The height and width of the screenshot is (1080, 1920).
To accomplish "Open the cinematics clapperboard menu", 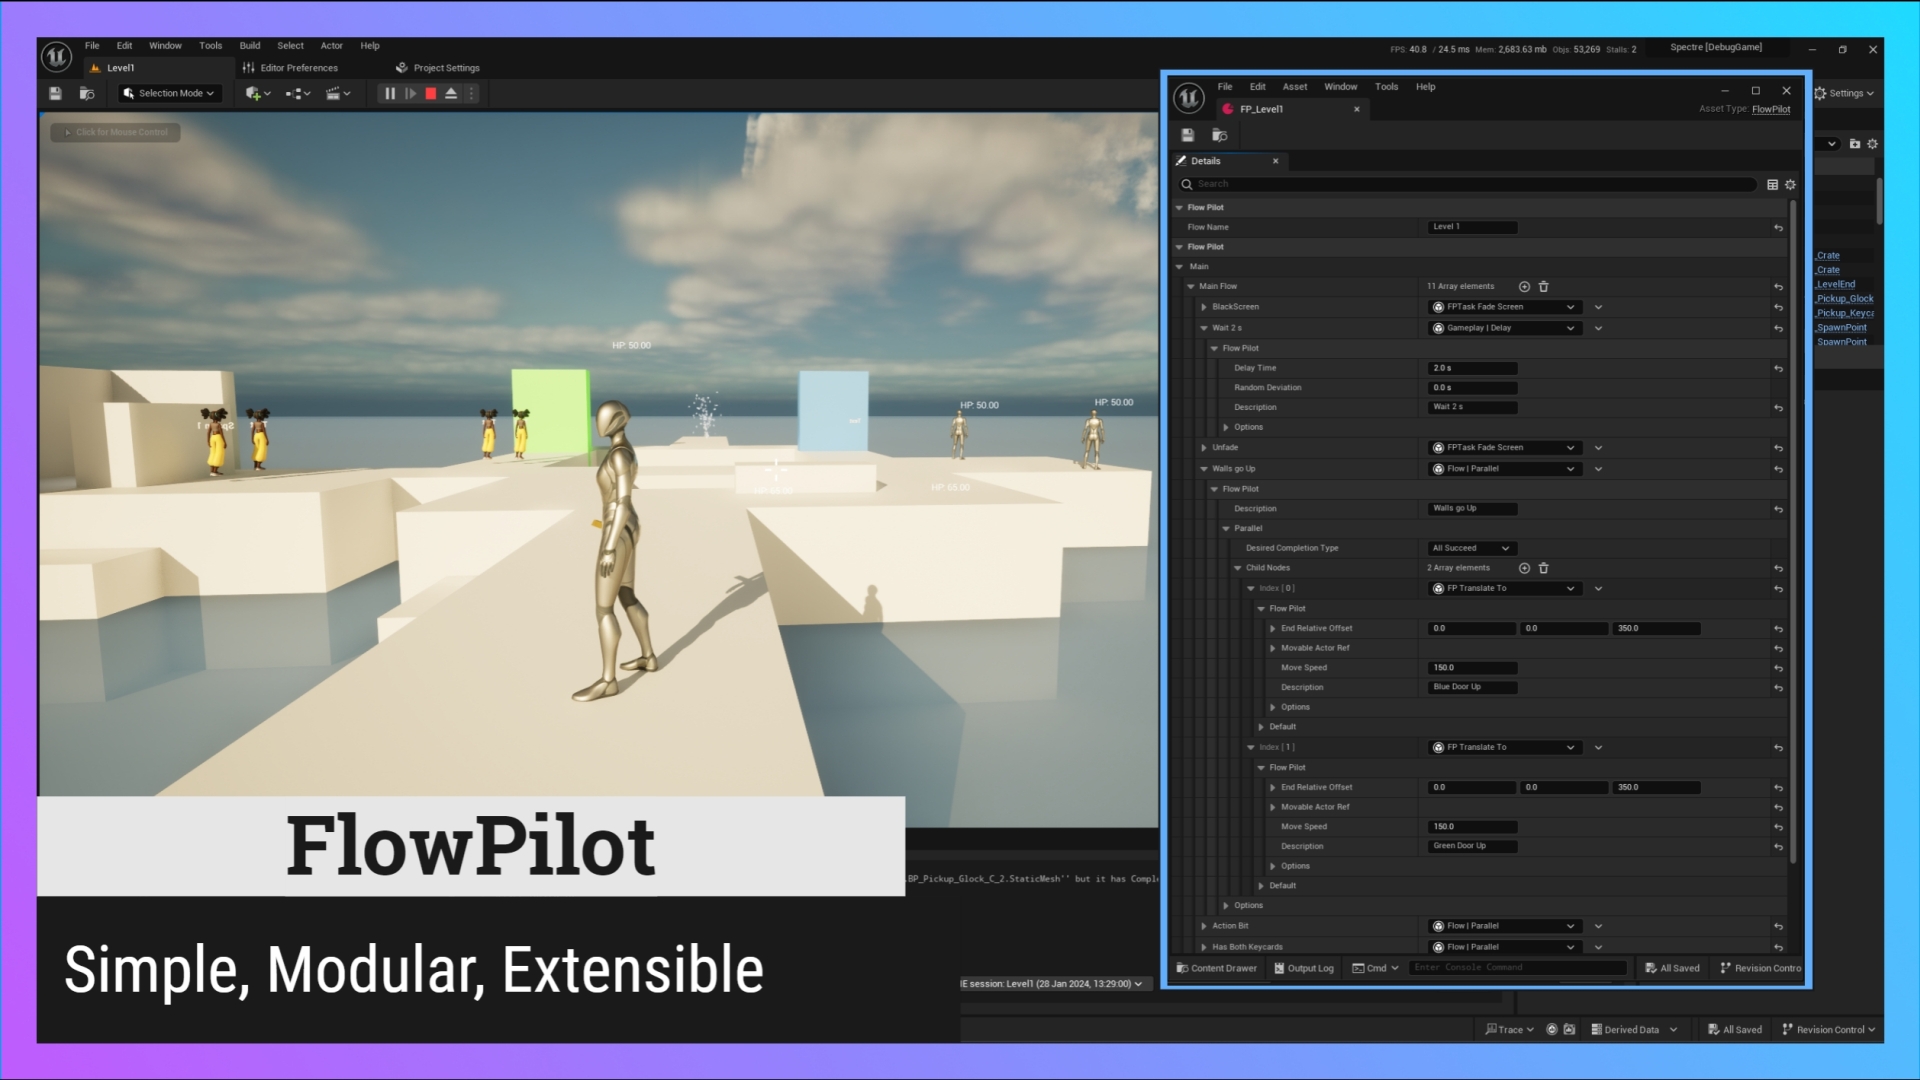I will click(x=334, y=93).
